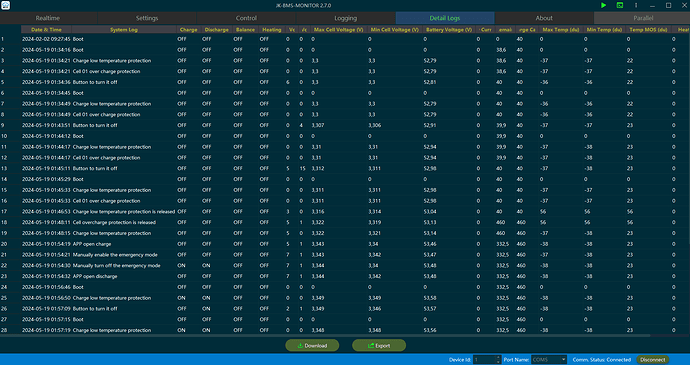Select row 17 'Charge low temperature protection is released'
The image size is (690, 365).
pyautogui.click(x=345, y=212)
